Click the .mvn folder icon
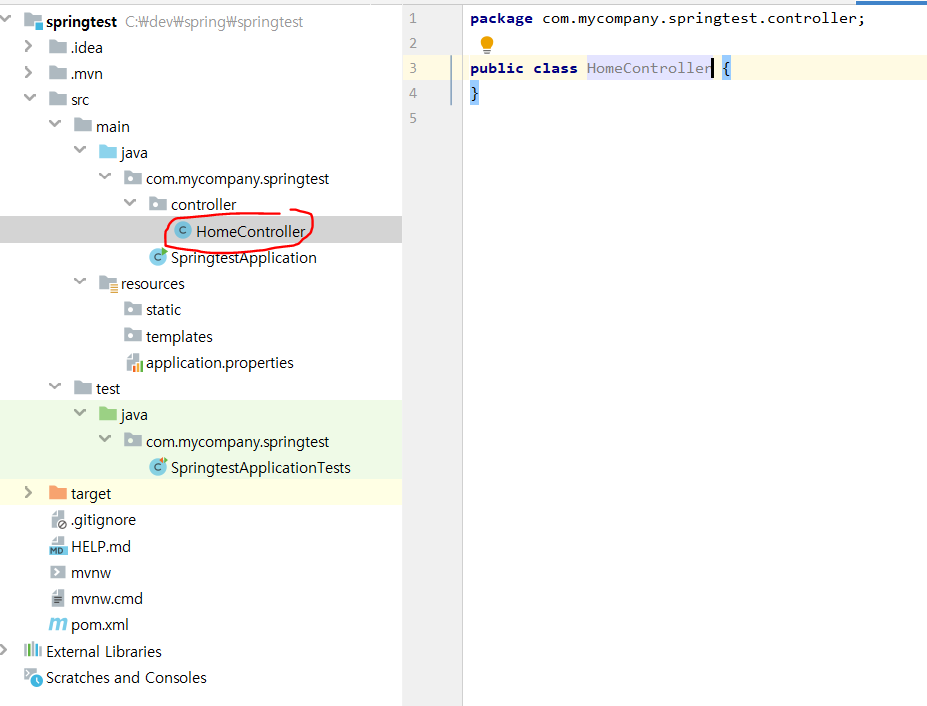This screenshot has height=706, width=927. point(57,73)
